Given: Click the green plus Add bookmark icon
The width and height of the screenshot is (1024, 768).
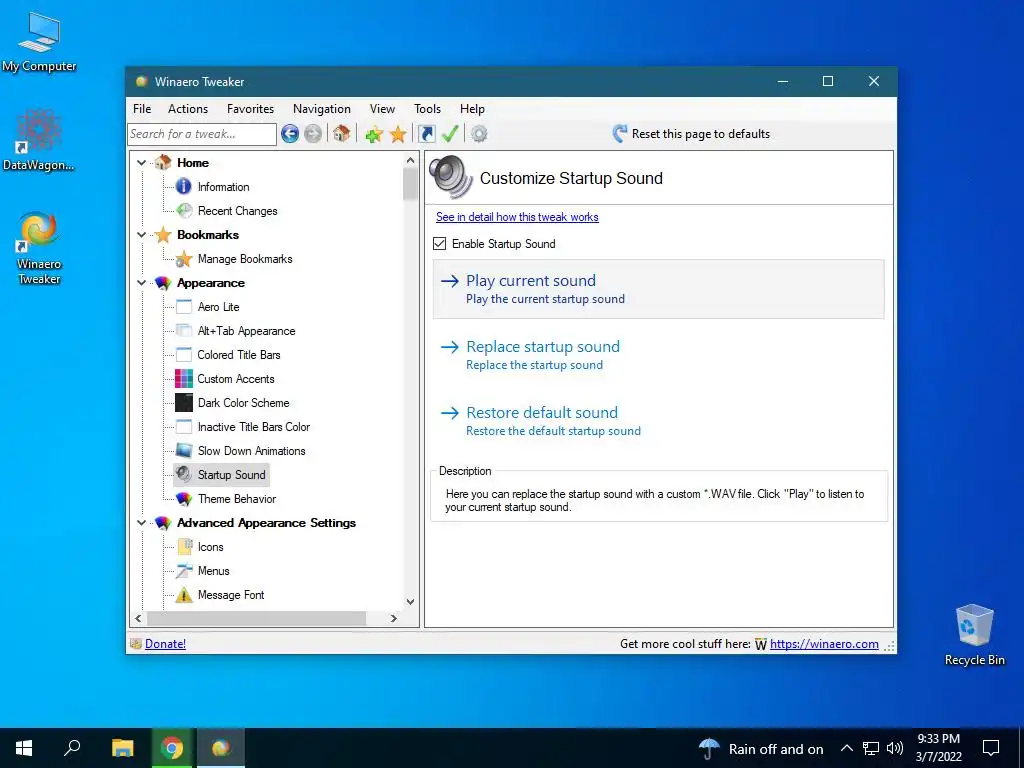Looking at the screenshot, I should 374,135.
